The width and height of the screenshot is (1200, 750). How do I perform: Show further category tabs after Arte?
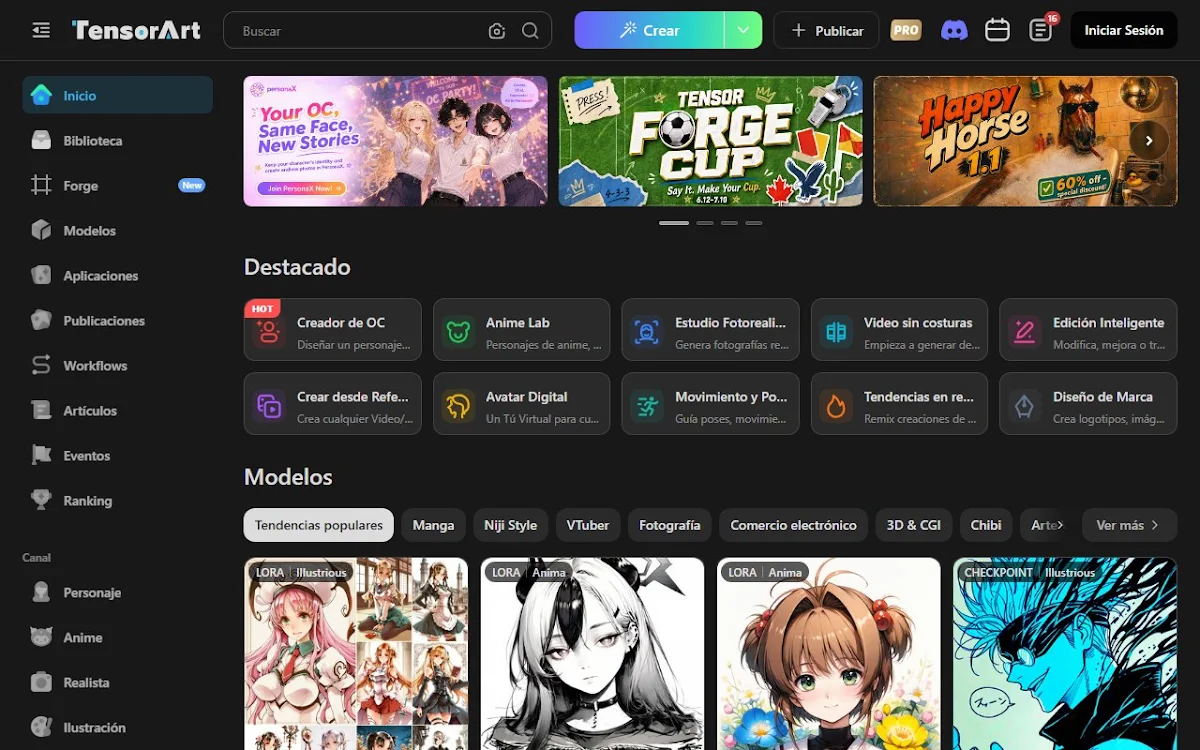coord(1060,525)
